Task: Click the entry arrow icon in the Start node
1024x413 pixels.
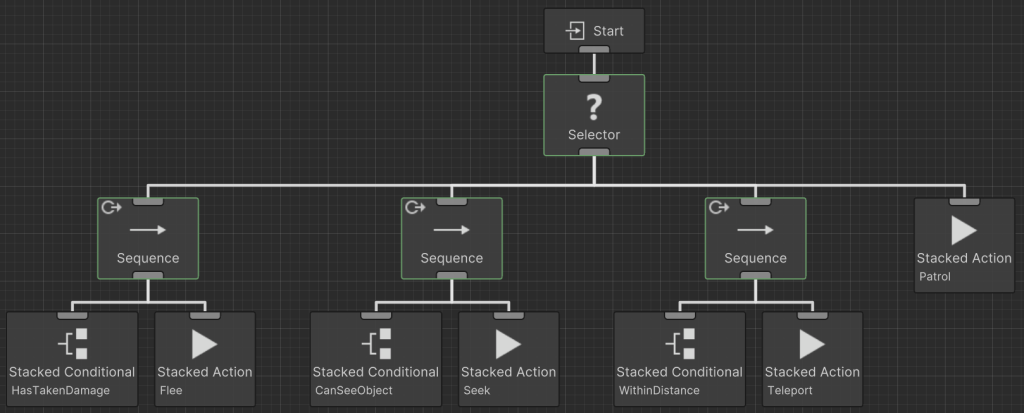Action: pyautogui.click(x=576, y=31)
